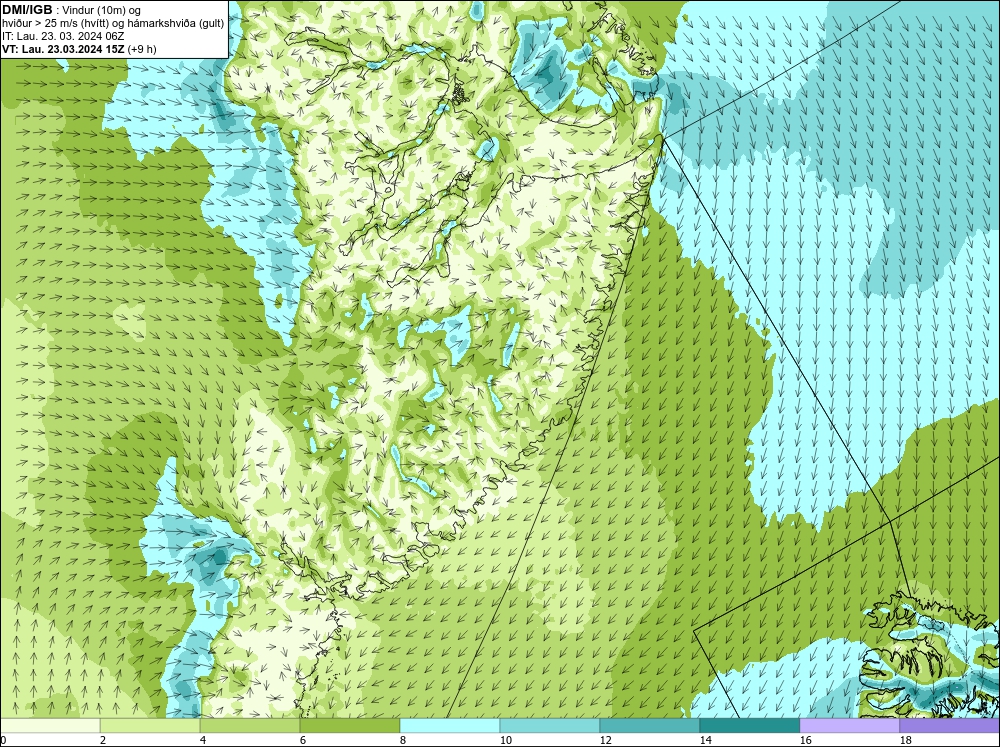This screenshot has width=1000, height=747.
Task: Click the 'VT: Lau. 23.03.2024 15Z' valid time
Action: [x=63, y=49]
